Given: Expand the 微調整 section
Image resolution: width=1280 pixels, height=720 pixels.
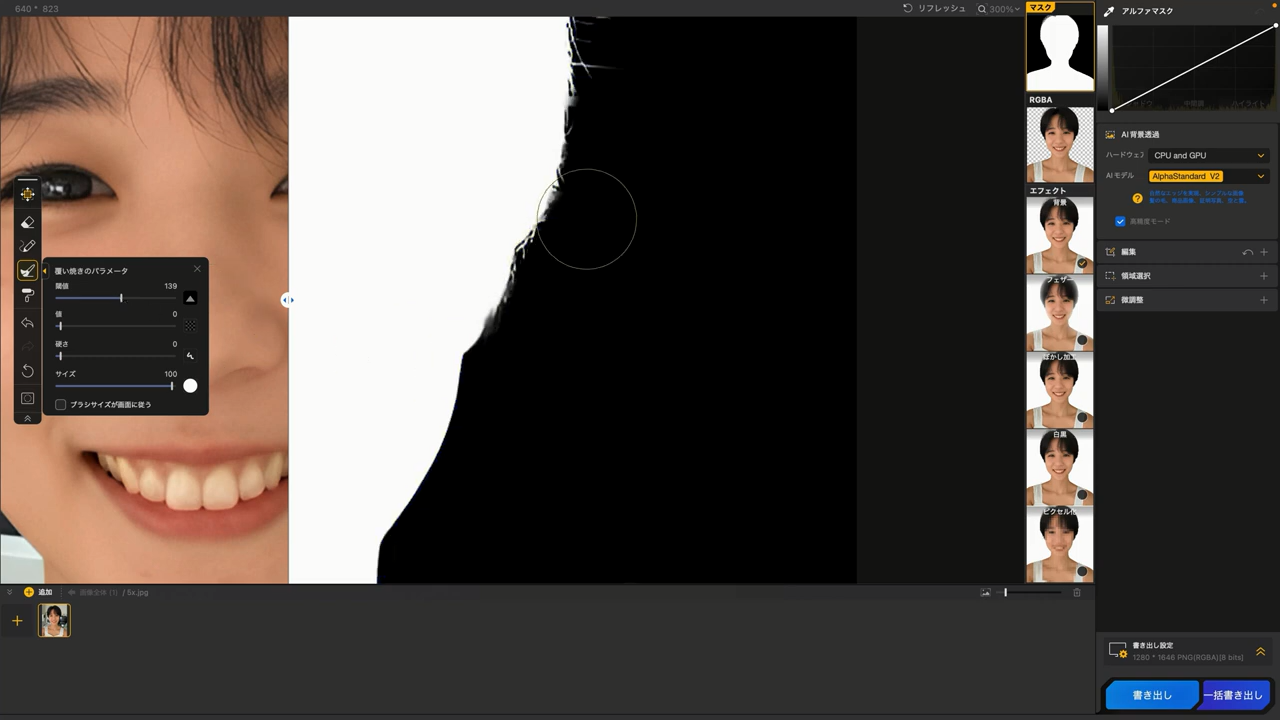Looking at the screenshot, I should [1263, 300].
